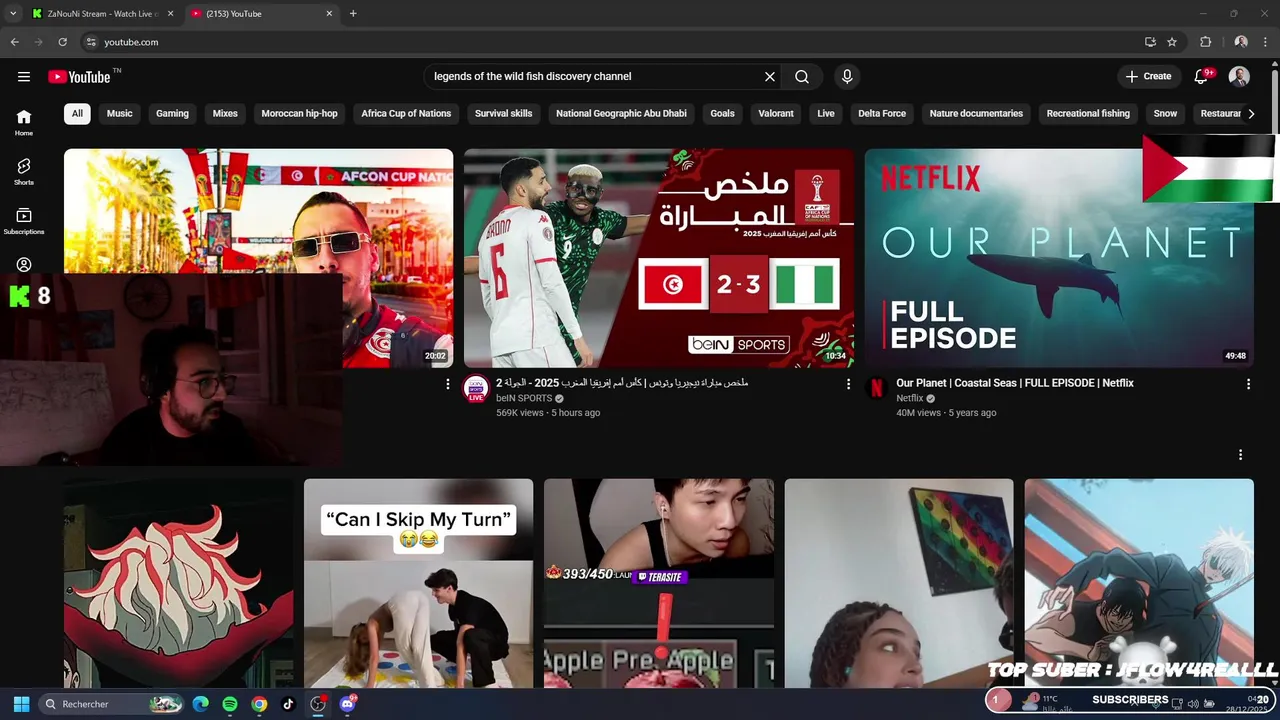The image size is (1280, 720).
Task: Open the "Can I Skip My Turn" short
Action: 418,583
